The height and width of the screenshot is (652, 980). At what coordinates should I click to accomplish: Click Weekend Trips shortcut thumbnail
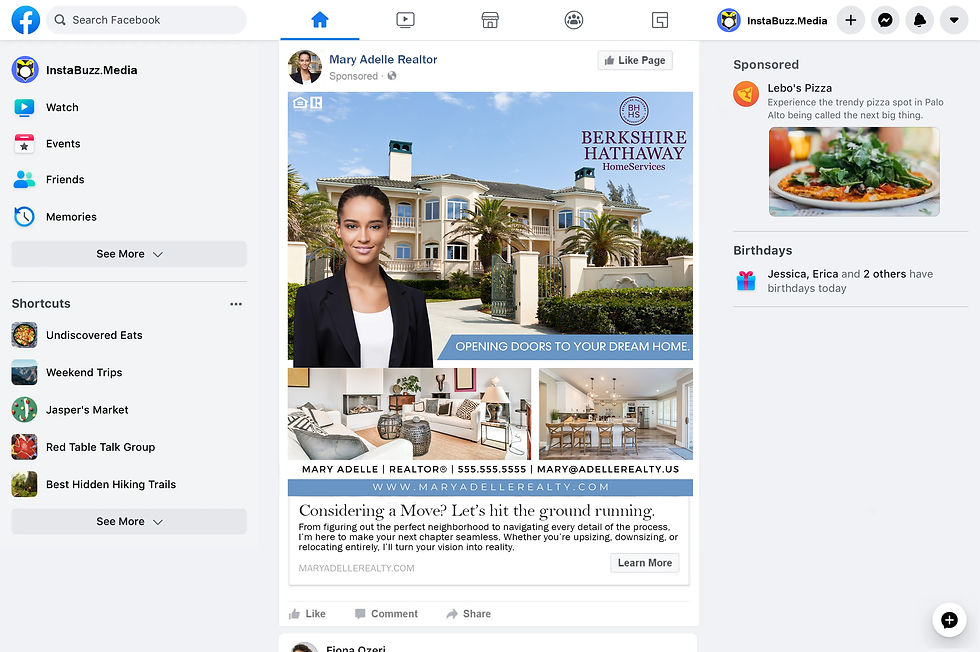pyautogui.click(x=24, y=373)
